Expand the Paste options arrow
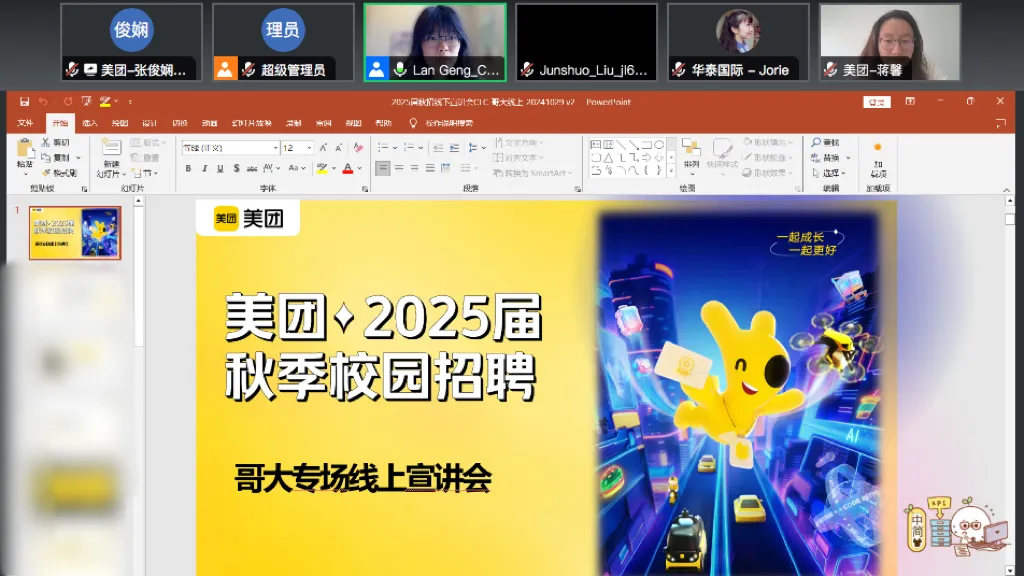 [25, 173]
